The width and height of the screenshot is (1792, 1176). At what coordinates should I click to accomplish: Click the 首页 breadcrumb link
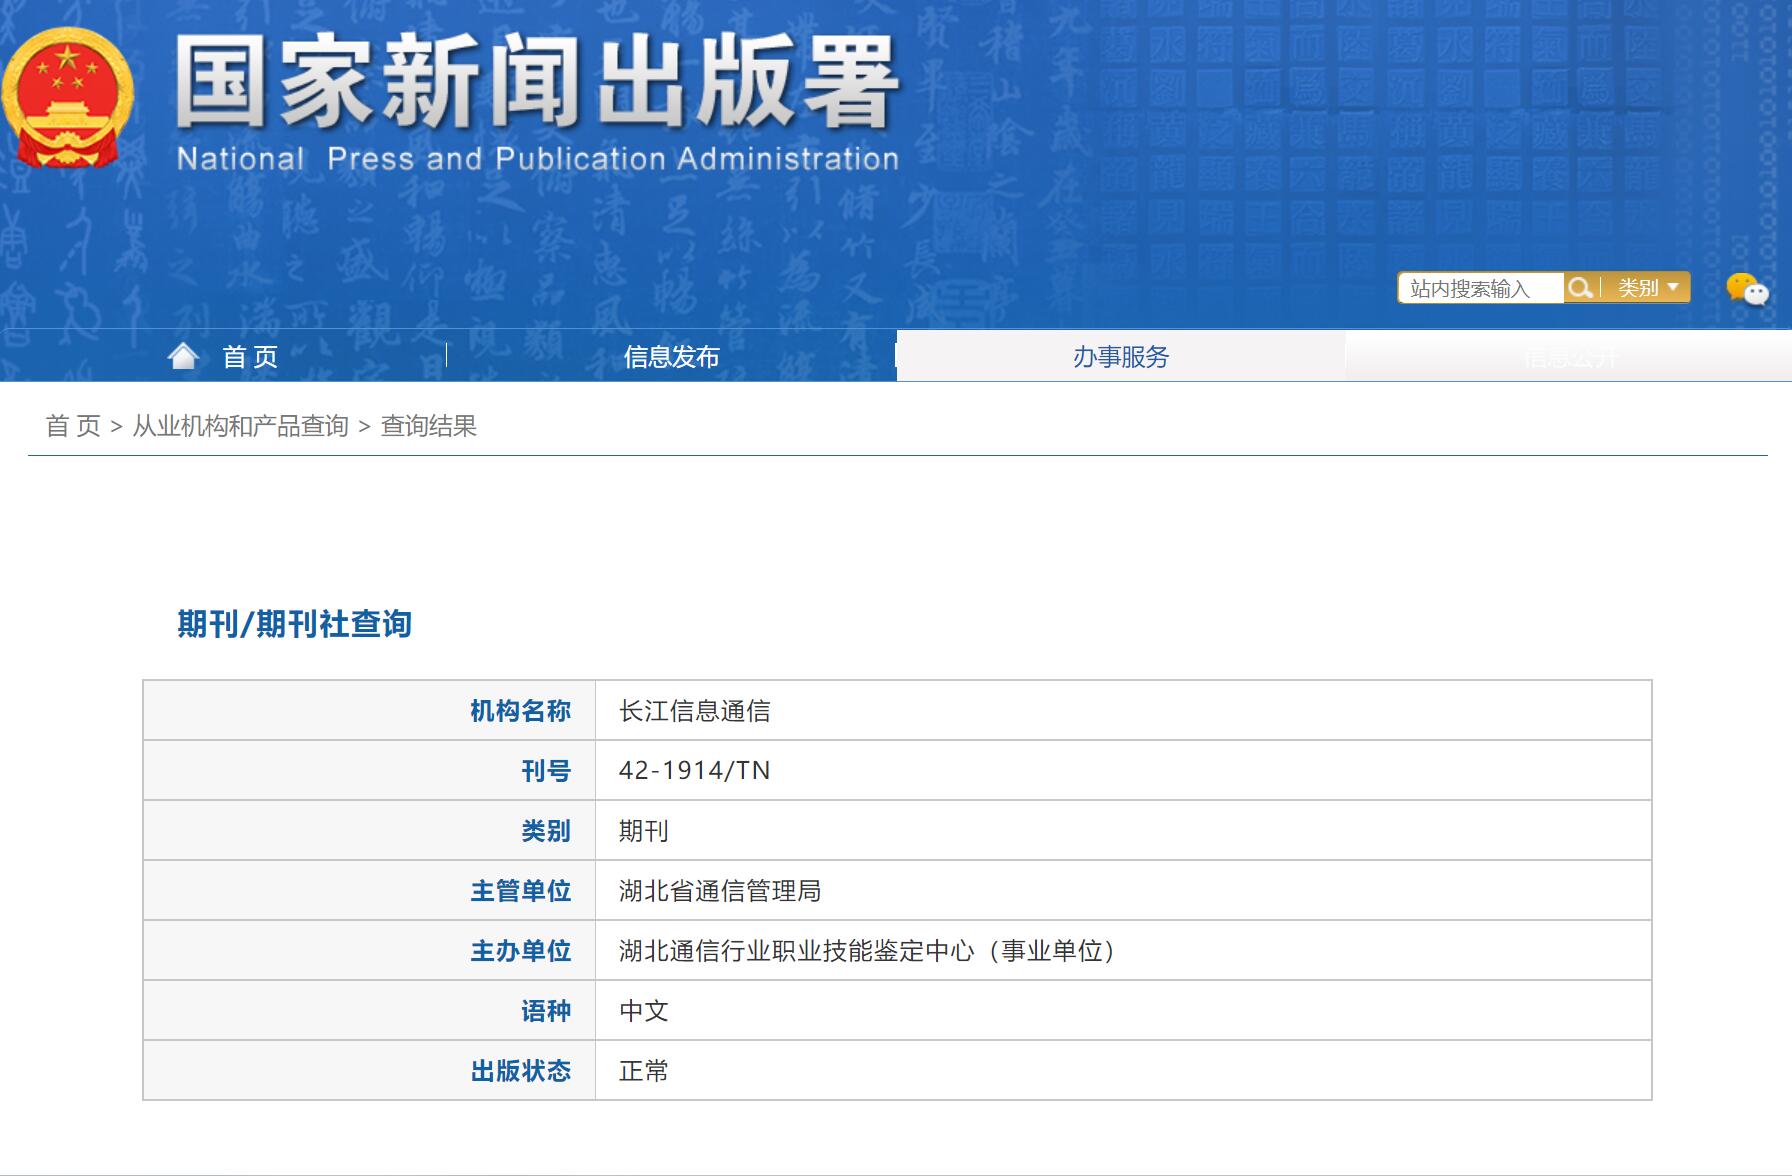[73, 426]
